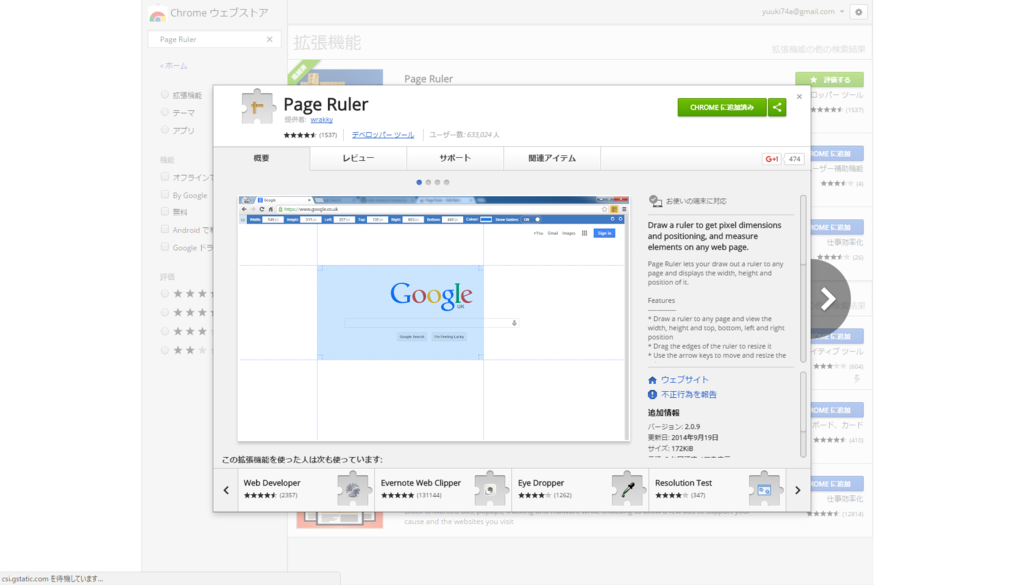The width and height of the screenshot is (1024, 585).
Task: Click the device compatibility icon
Action: [x=655, y=201]
